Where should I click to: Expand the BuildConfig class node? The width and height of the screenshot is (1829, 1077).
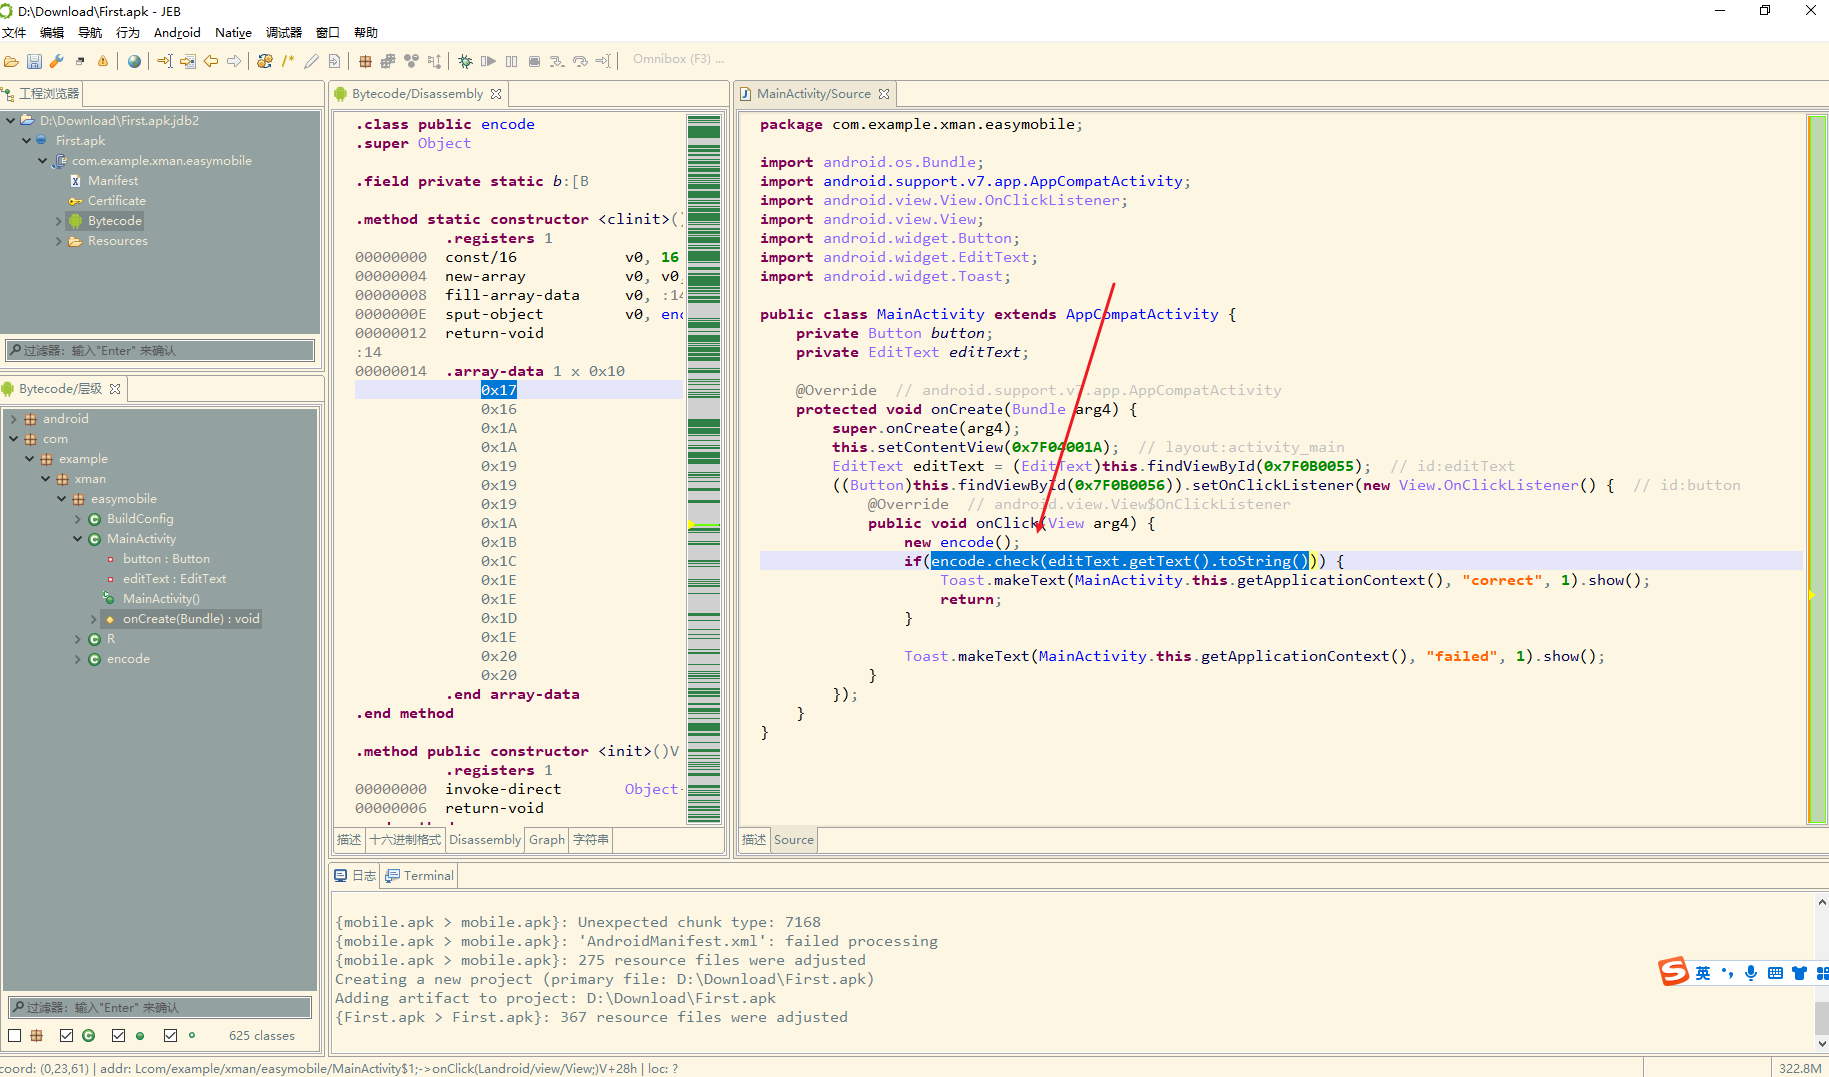(78, 519)
